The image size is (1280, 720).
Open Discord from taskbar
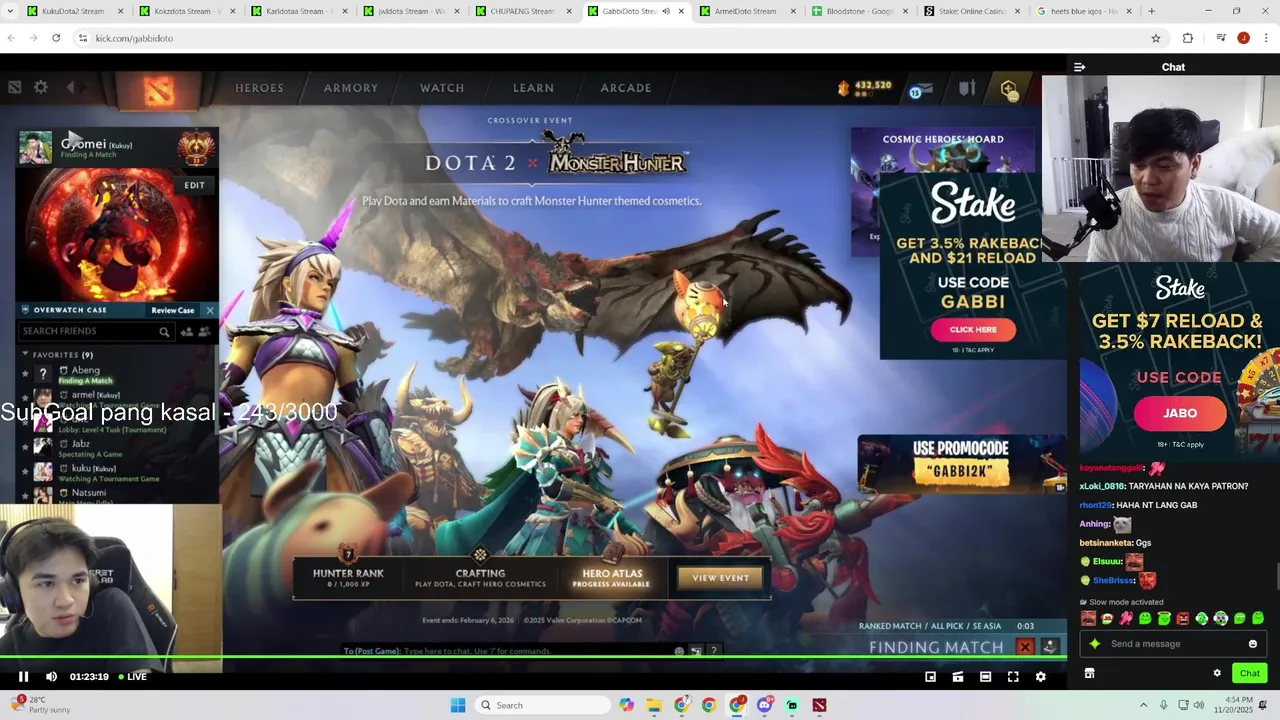pos(765,705)
